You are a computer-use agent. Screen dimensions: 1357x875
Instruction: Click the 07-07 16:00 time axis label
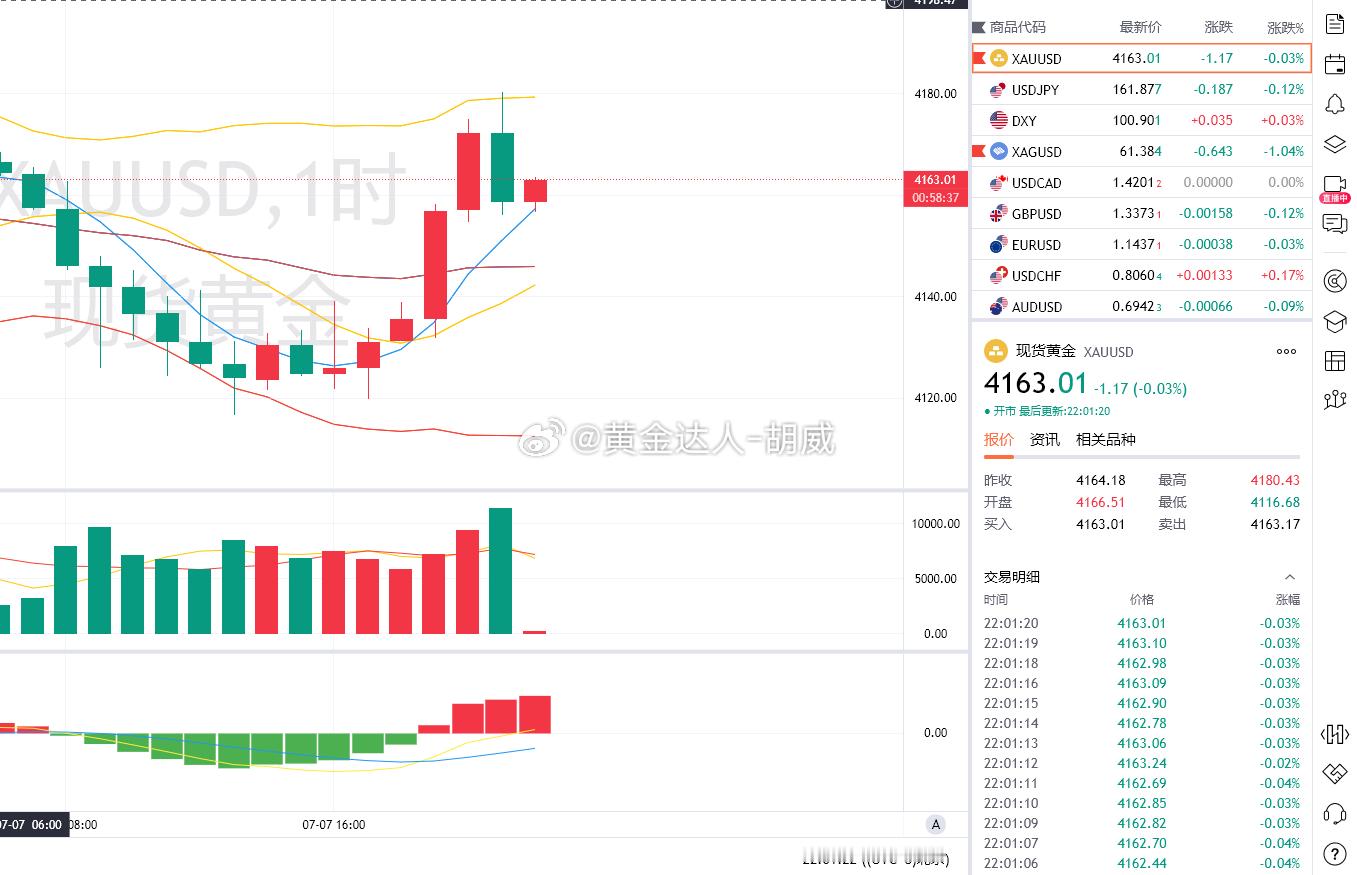[334, 825]
